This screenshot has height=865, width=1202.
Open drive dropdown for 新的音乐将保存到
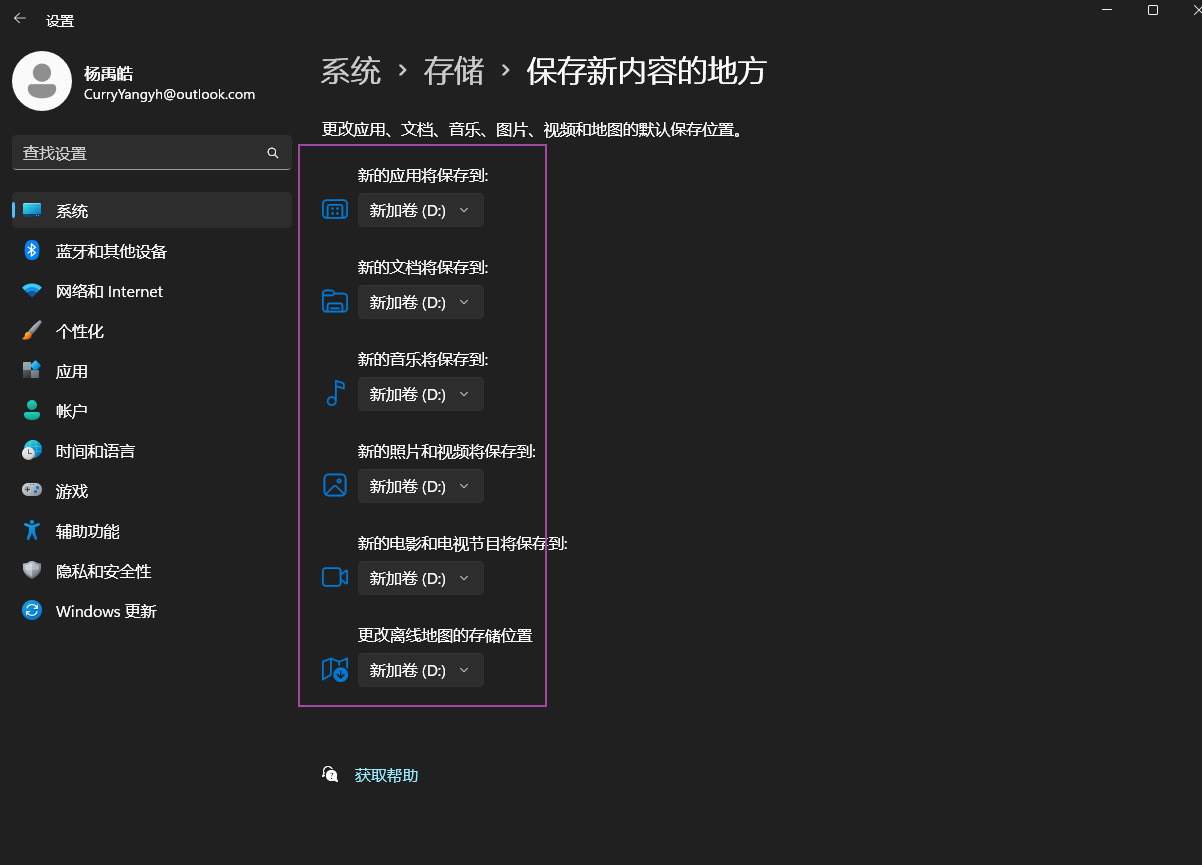pos(421,394)
